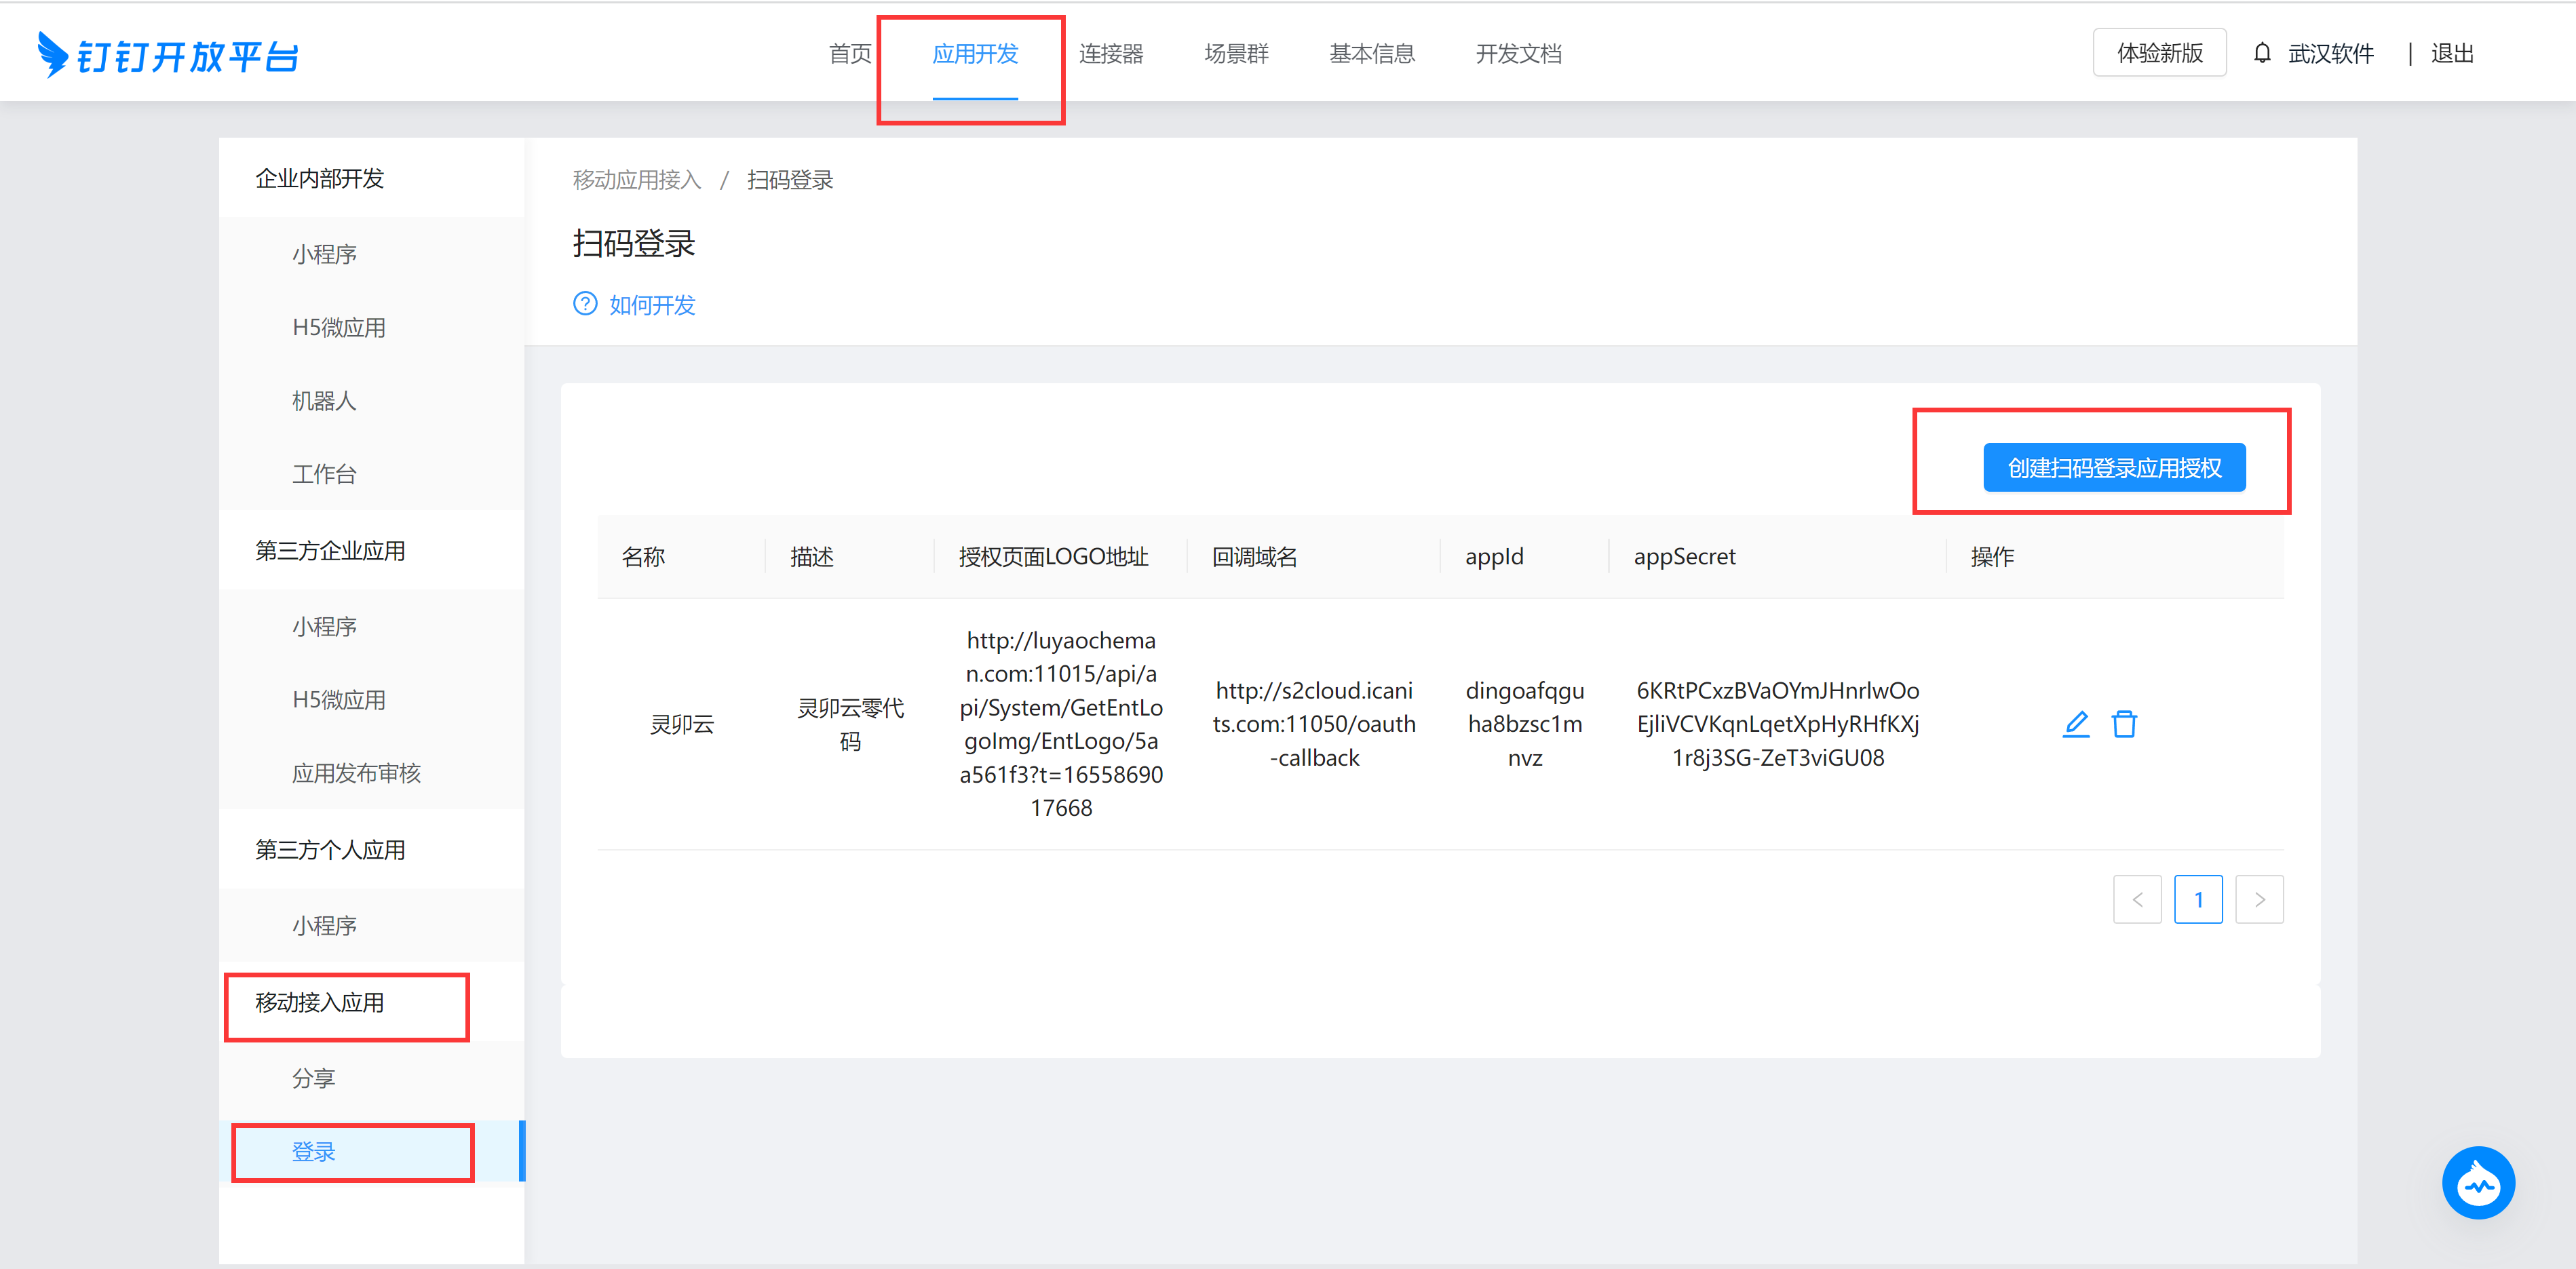2576x1269 pixels.
Task: Open the 开发文档 tab
Action: (x=1518, y=54)
